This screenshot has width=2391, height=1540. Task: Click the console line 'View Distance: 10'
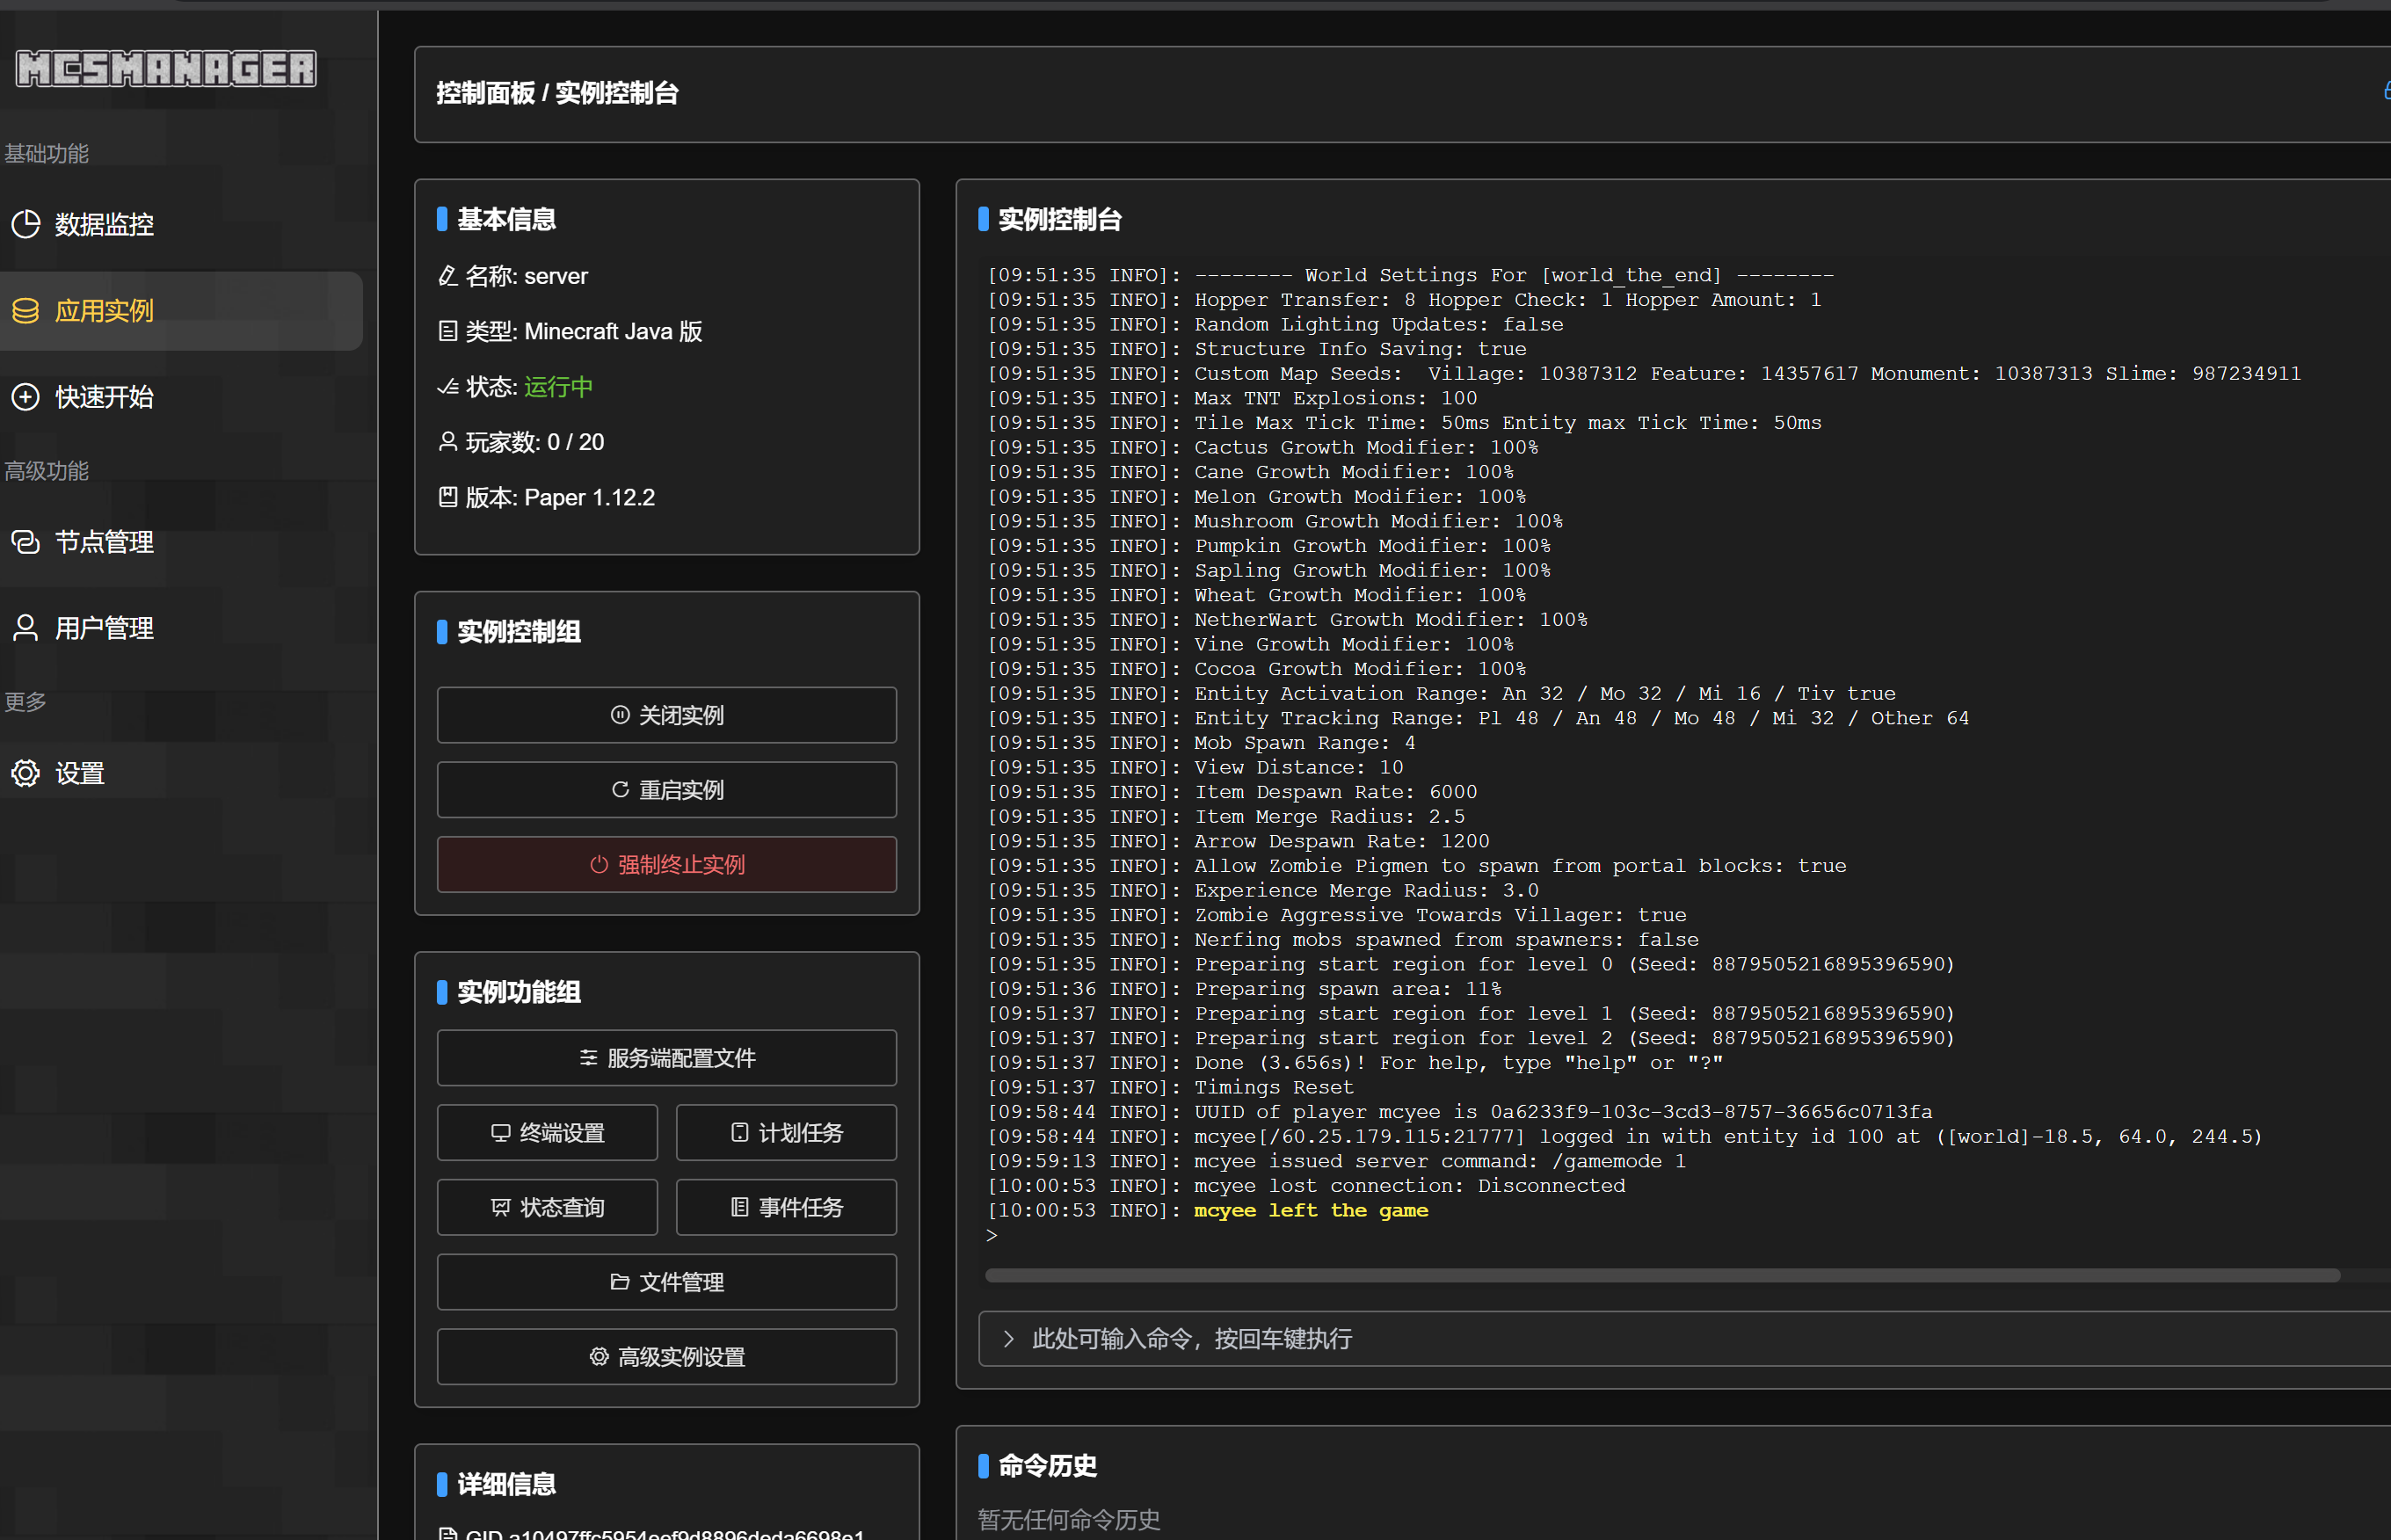coord(1299,768)
